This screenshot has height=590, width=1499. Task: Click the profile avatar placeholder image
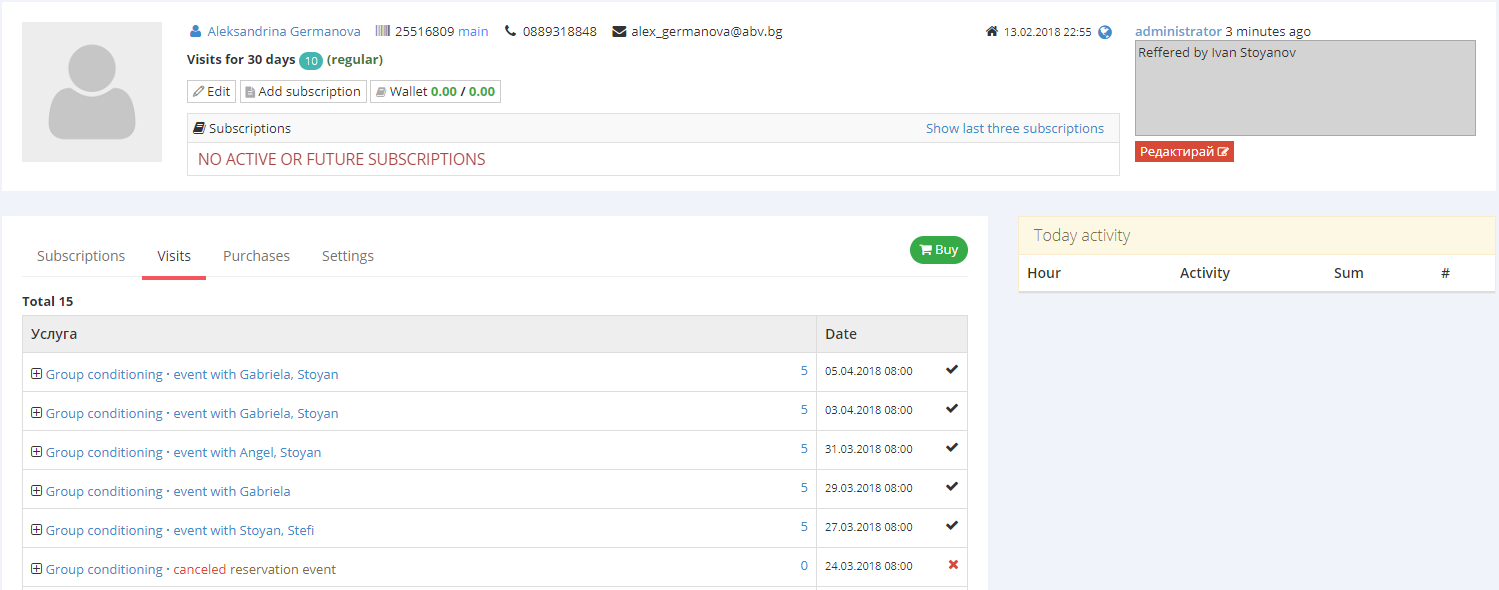(x=92, y=92)
